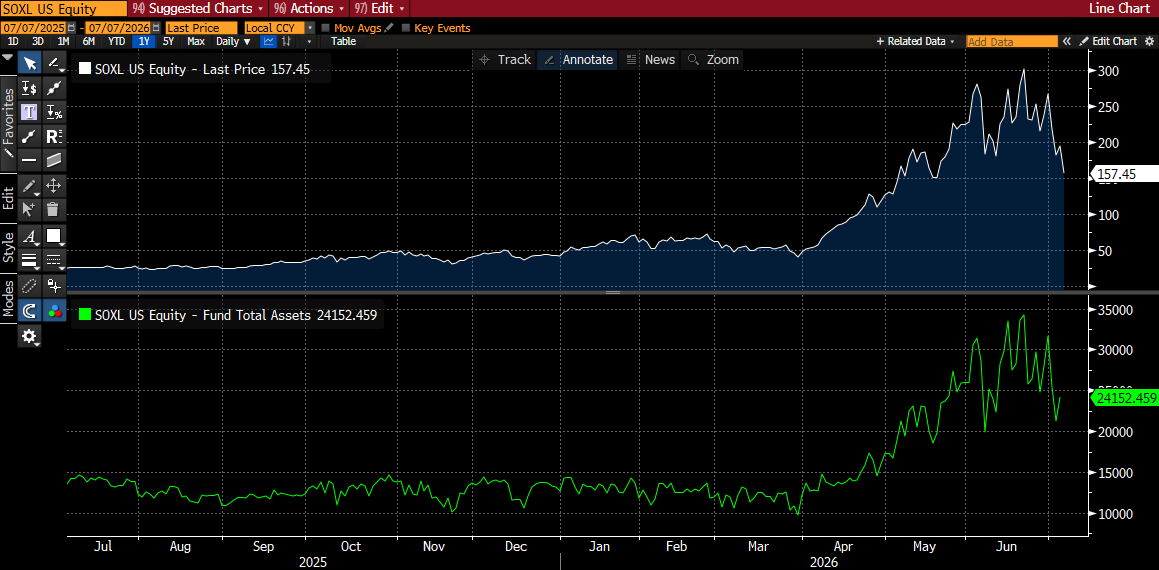The height and width of the screenshot is (570, 1159).
Task: Select the regression (R) annotation tool
Action: 54,136
